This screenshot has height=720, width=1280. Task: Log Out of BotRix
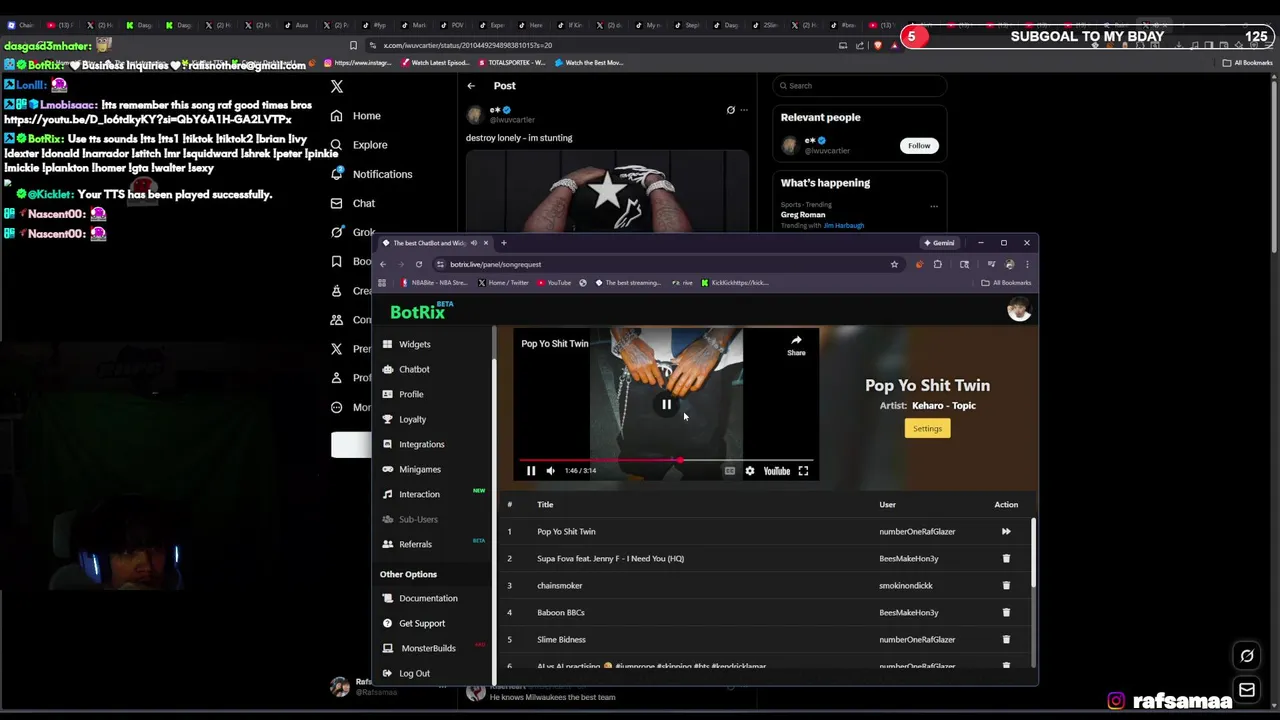[414, 673]
